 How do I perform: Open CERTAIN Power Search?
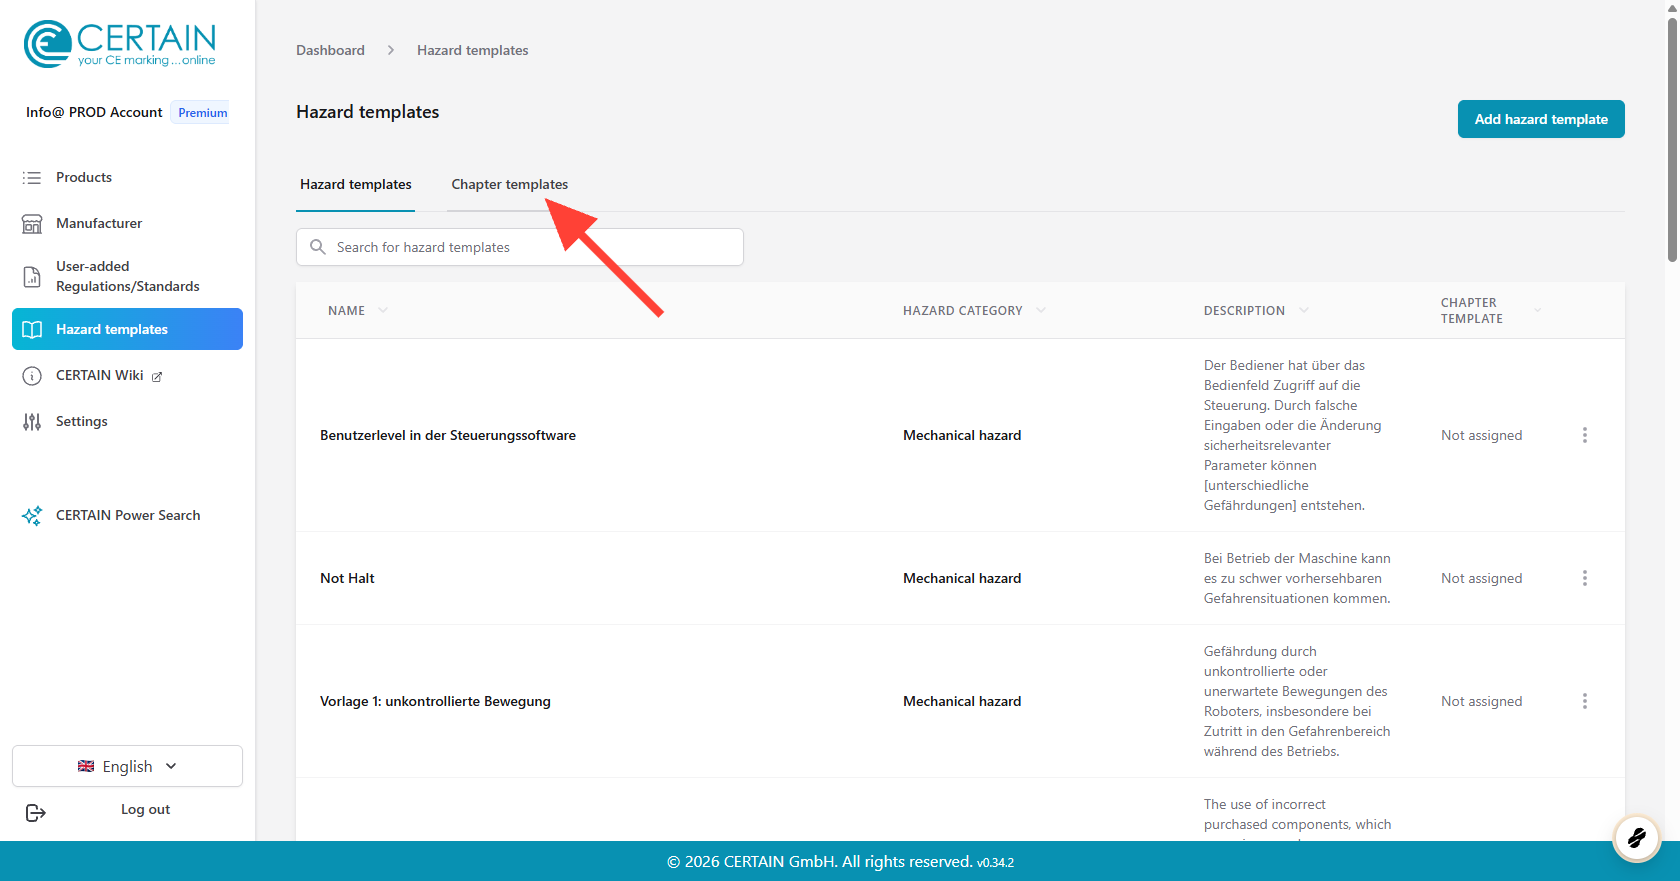(127, 516)
